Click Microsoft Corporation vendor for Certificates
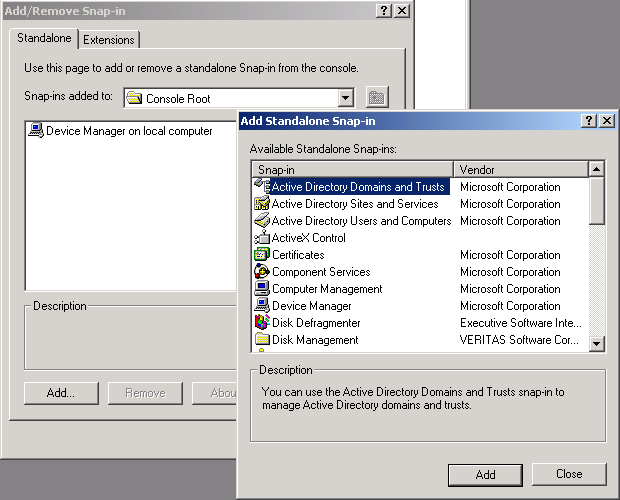The width and height of the screenshot is (620, 500). tap(510, 255)
